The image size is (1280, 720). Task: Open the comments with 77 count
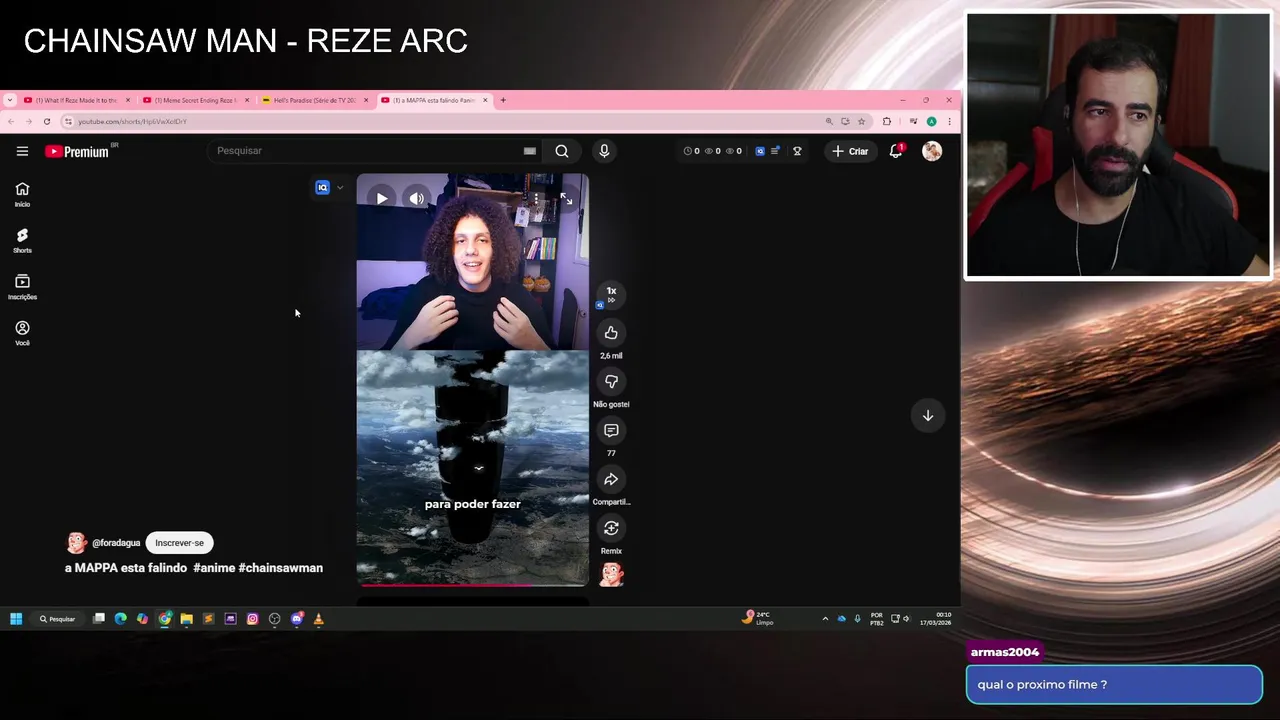[611, 430]
